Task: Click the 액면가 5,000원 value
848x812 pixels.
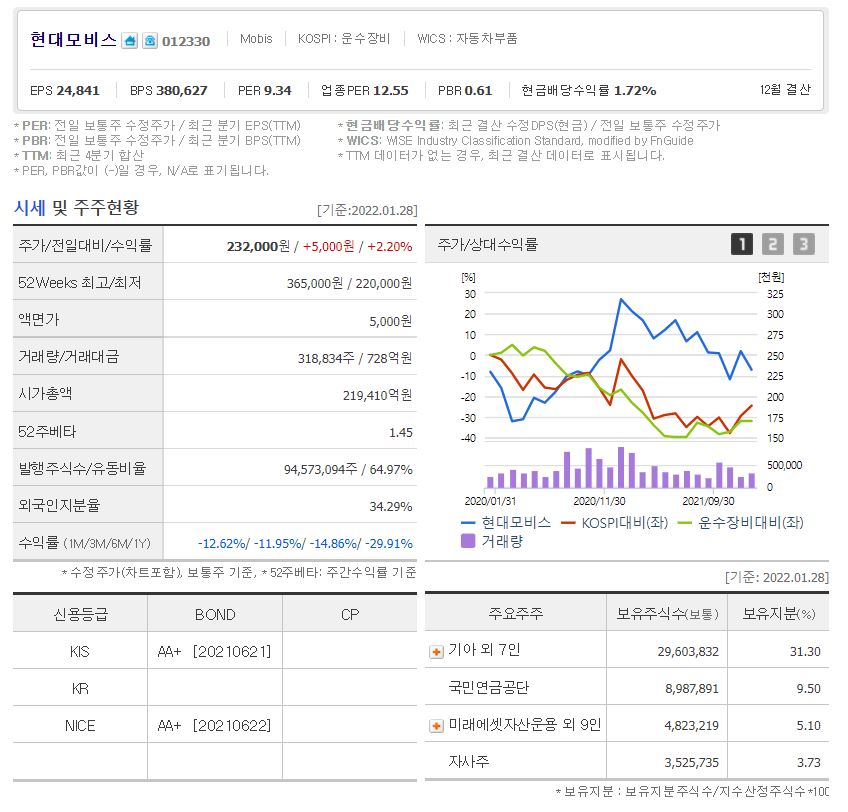Action: click(390, 321)
